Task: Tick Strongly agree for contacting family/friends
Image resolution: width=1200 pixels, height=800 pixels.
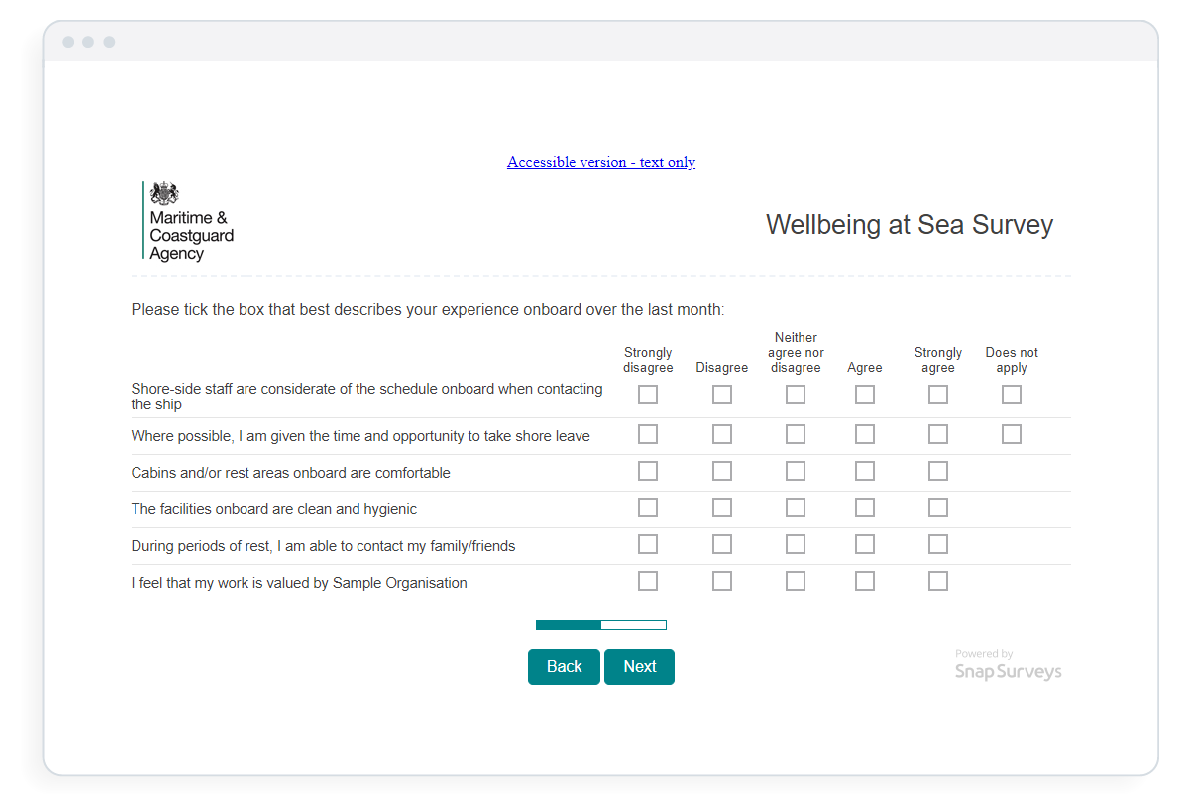Action: coord(938,544)
